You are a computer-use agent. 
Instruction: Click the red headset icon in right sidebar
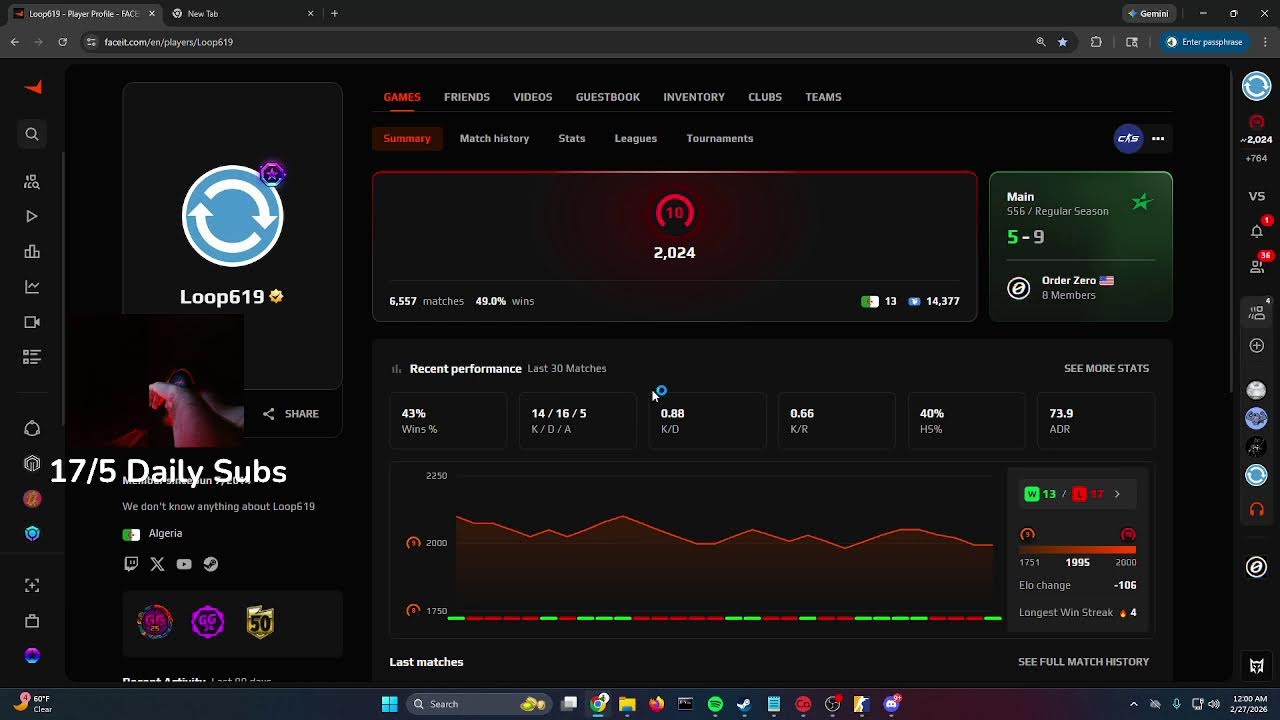tap(1257, 510)
